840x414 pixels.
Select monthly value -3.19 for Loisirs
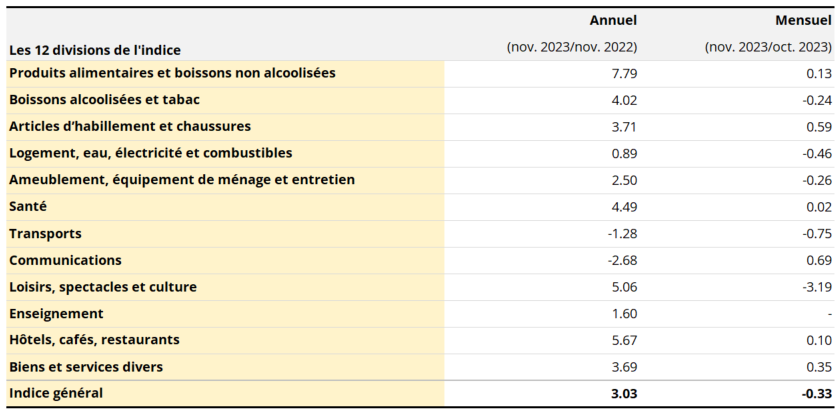pos(816,287)
